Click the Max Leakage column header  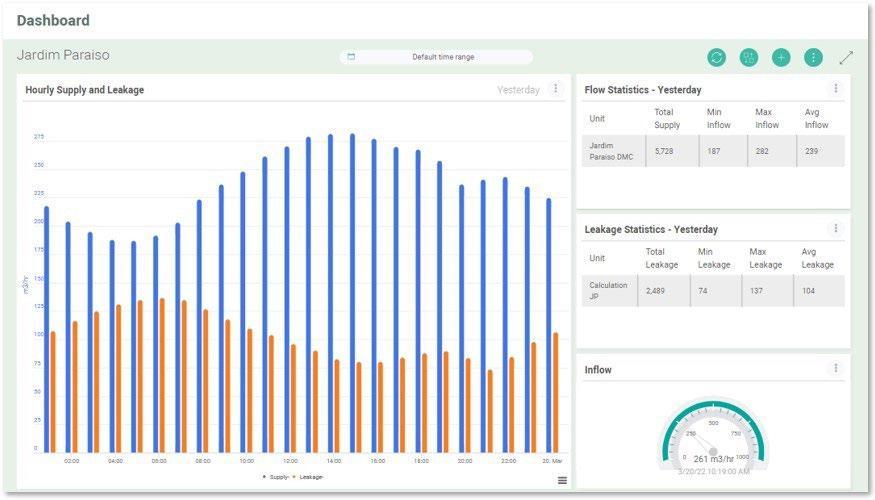click(x=765, y=258)
